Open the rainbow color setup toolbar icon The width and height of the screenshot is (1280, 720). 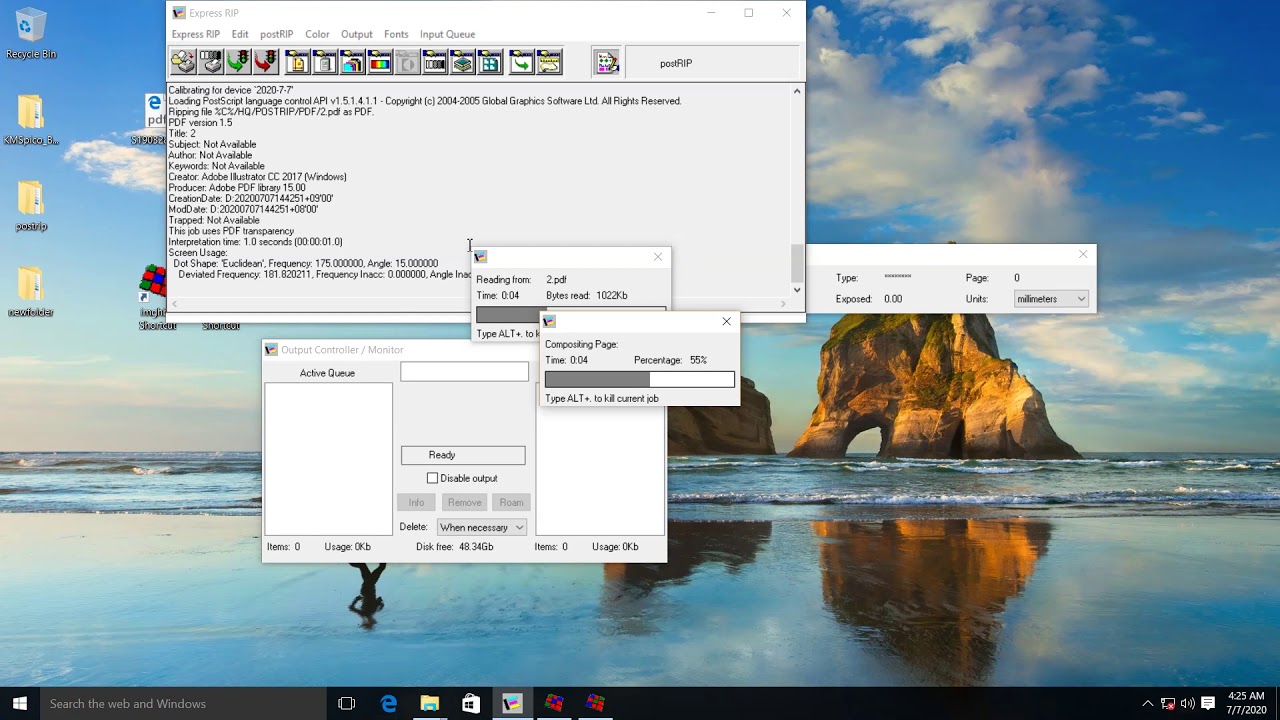pyautogui.click(x=380, y=63)
